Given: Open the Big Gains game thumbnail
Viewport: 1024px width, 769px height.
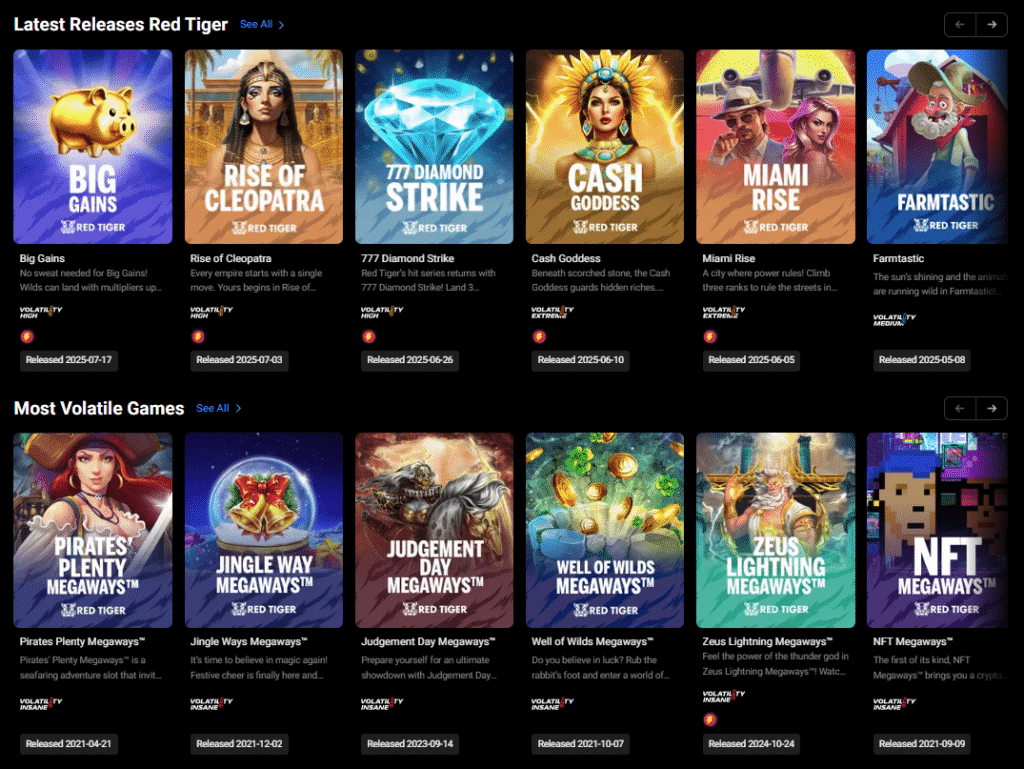Looking at the screenshot, I should [x=93, y=147].
